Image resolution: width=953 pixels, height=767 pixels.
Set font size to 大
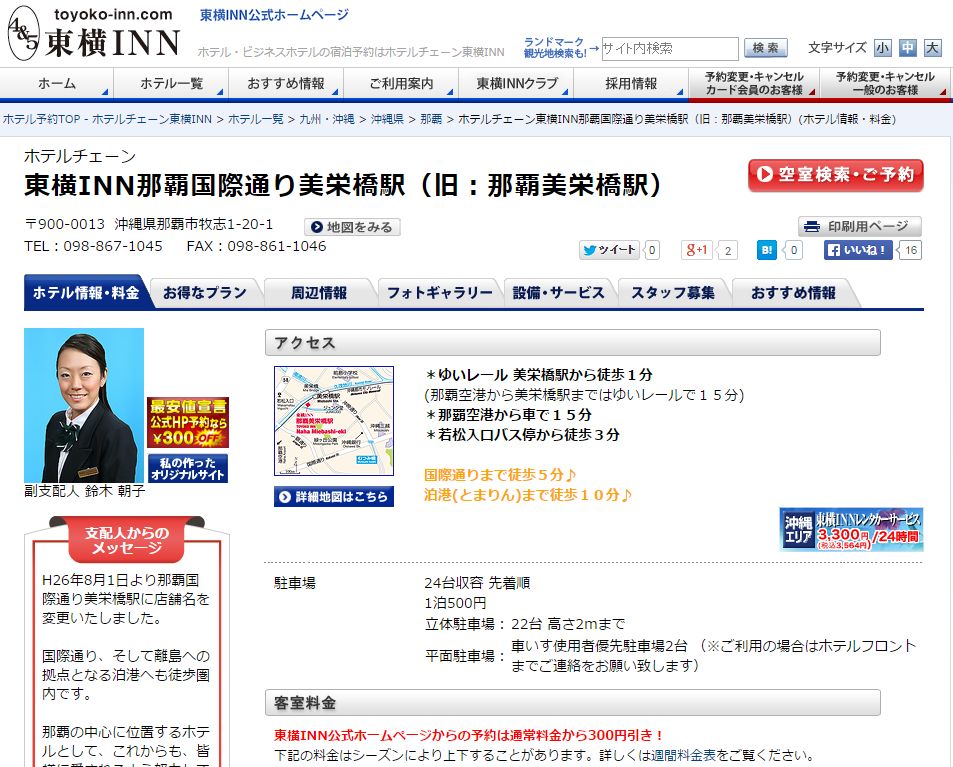click(932, 48)
